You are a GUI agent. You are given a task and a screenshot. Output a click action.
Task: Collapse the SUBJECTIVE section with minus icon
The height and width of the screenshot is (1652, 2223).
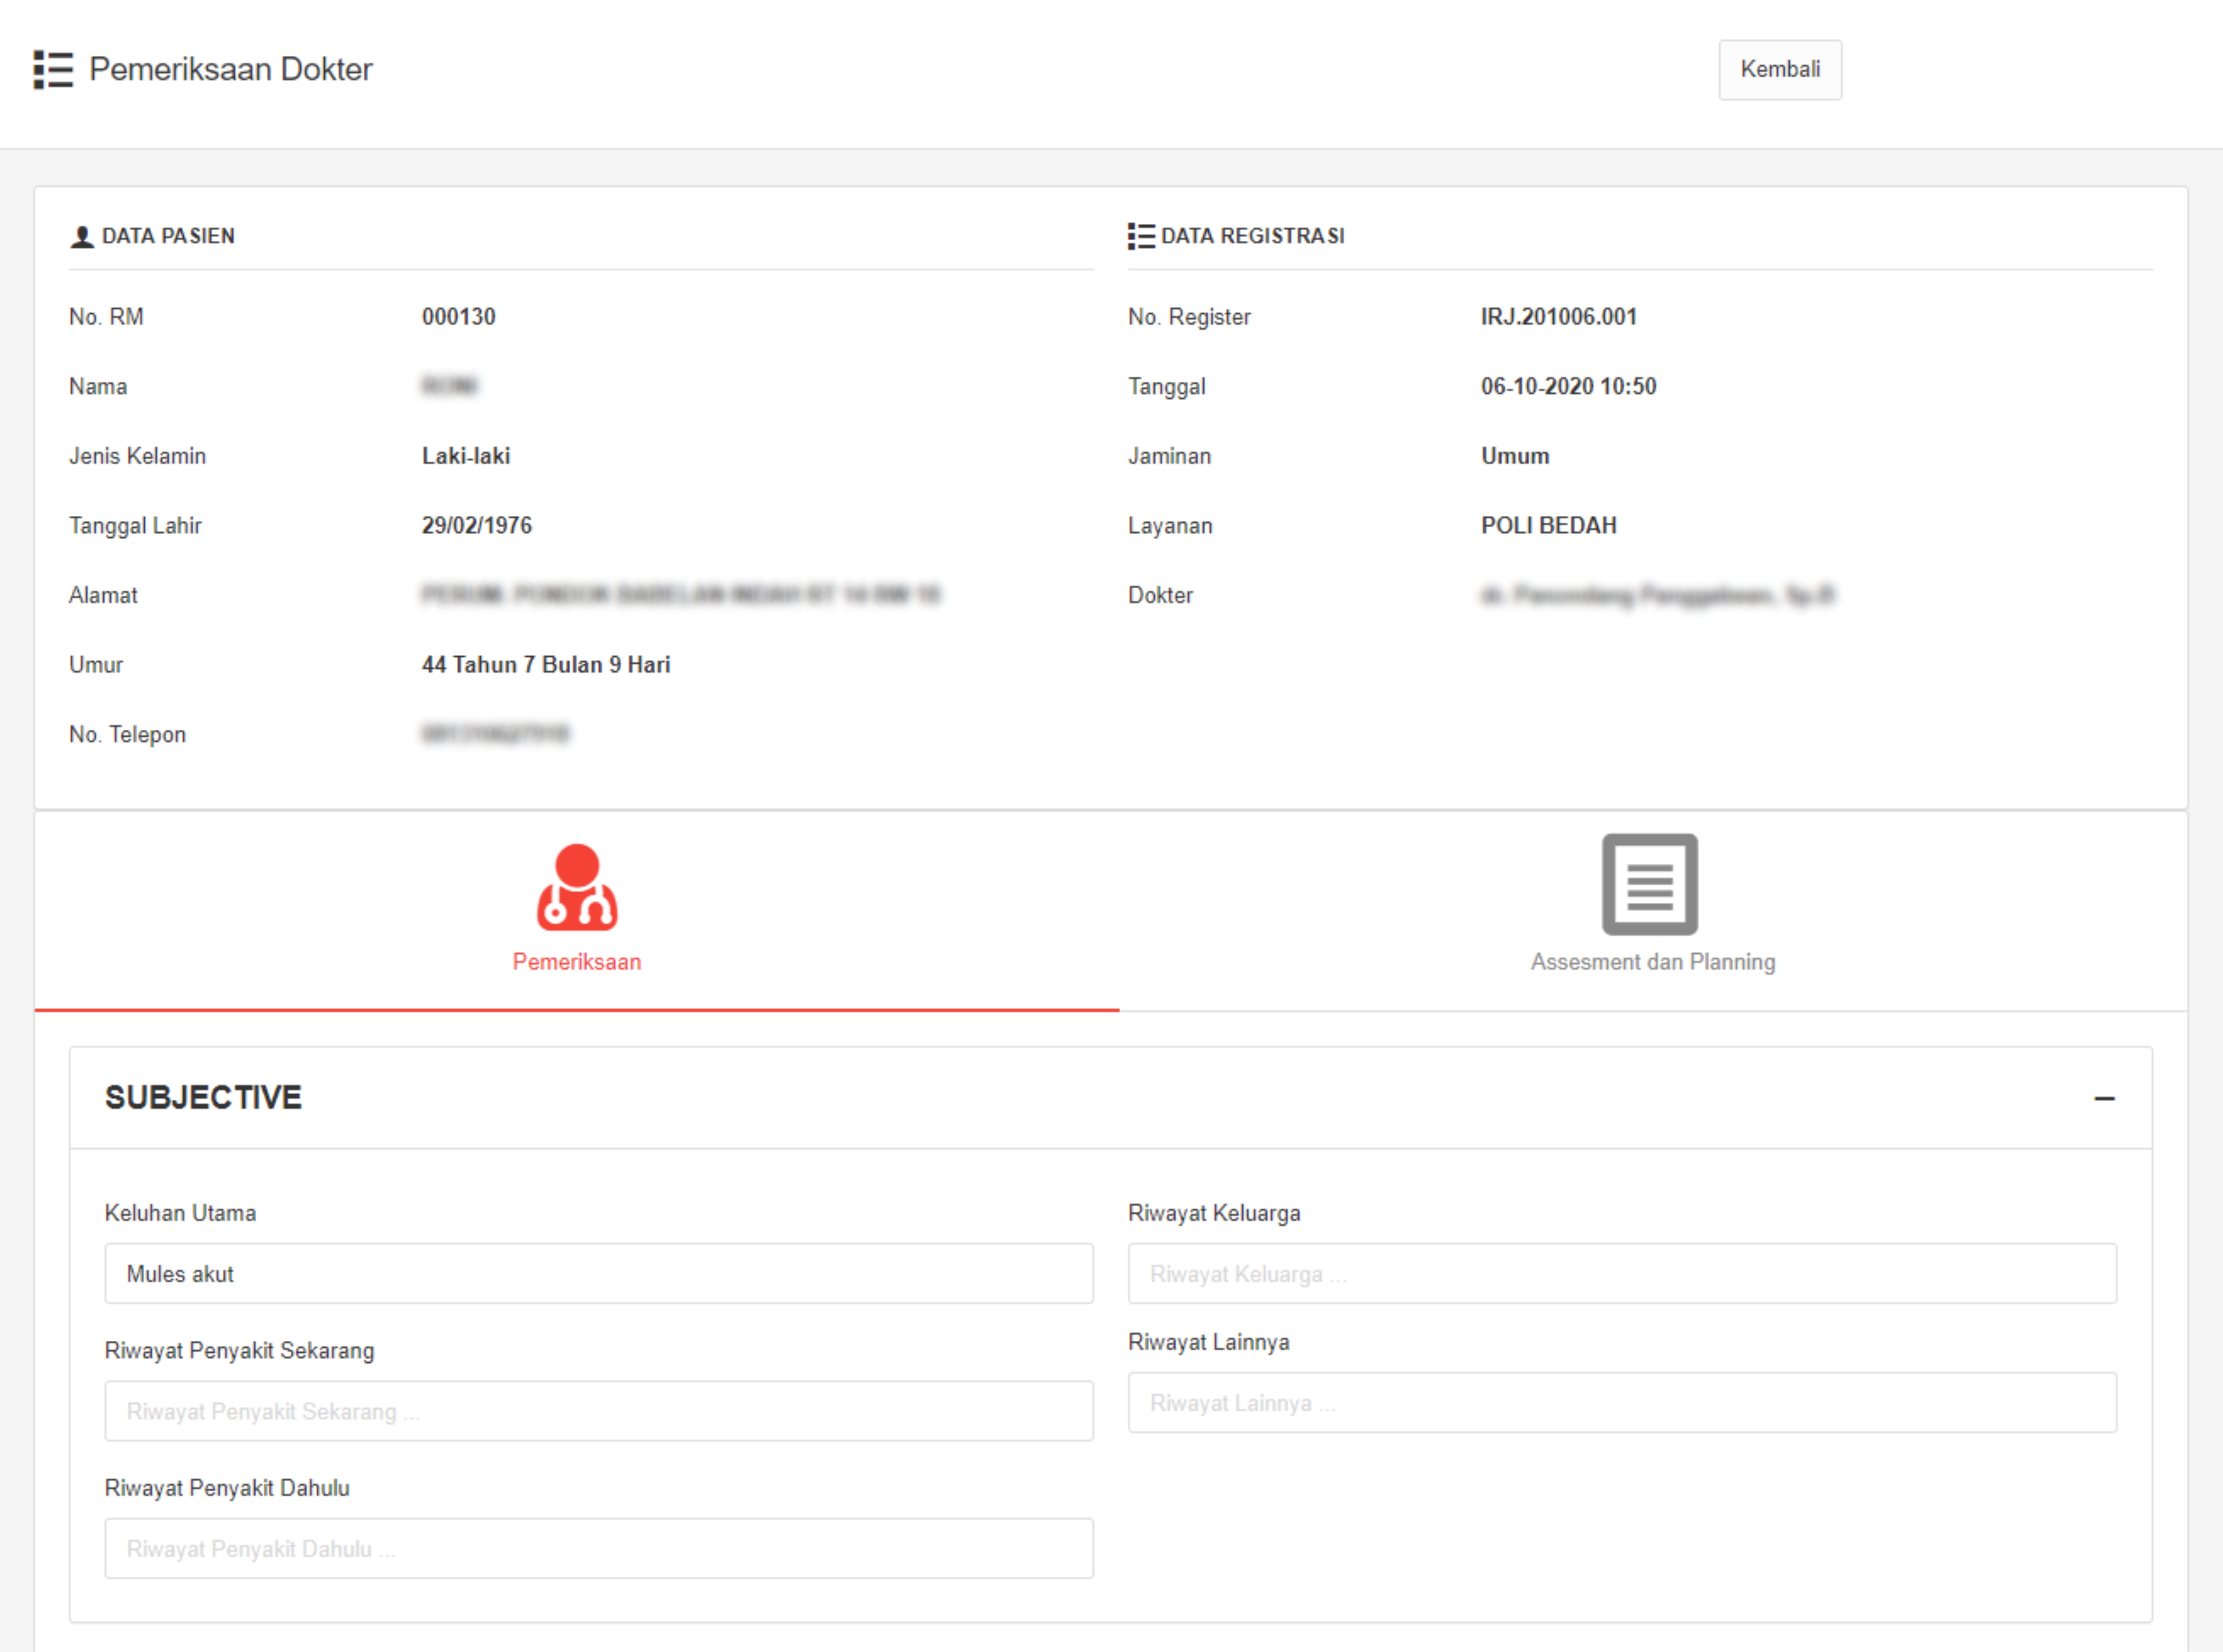coord(2104,1098)
